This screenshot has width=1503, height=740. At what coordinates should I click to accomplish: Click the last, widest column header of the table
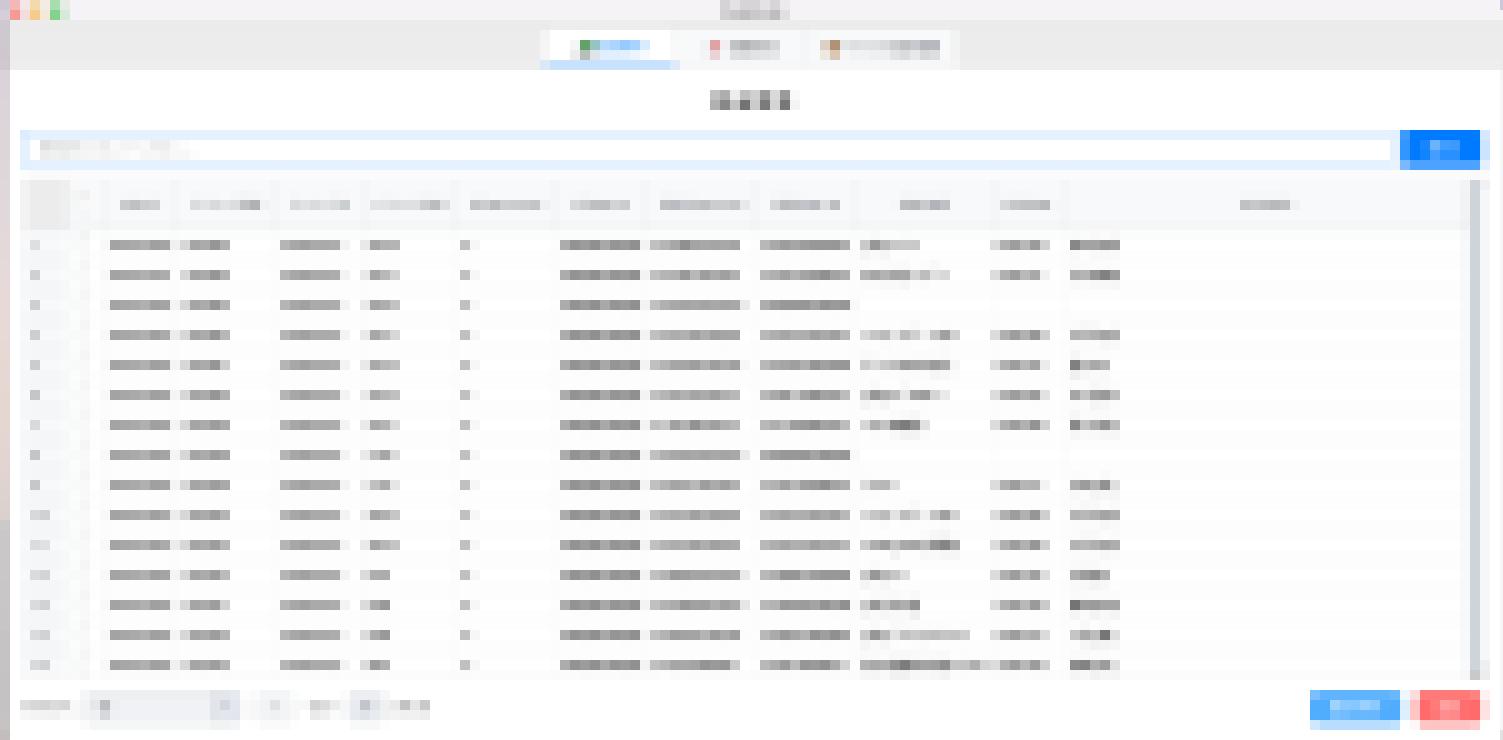tap(1264, 205)
